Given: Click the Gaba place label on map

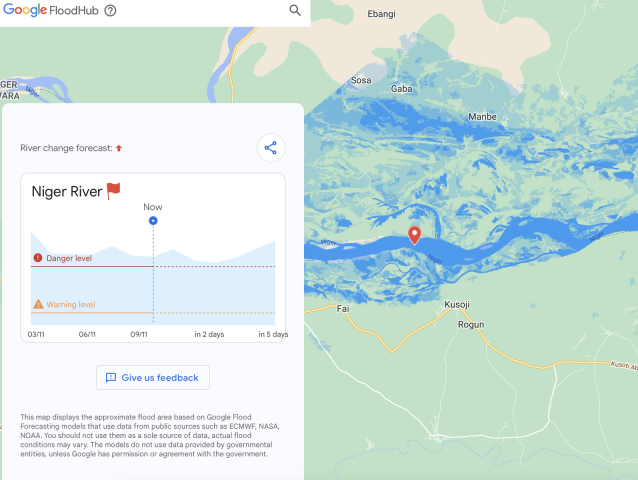Looking at the screenshot, I should (402, 89).
